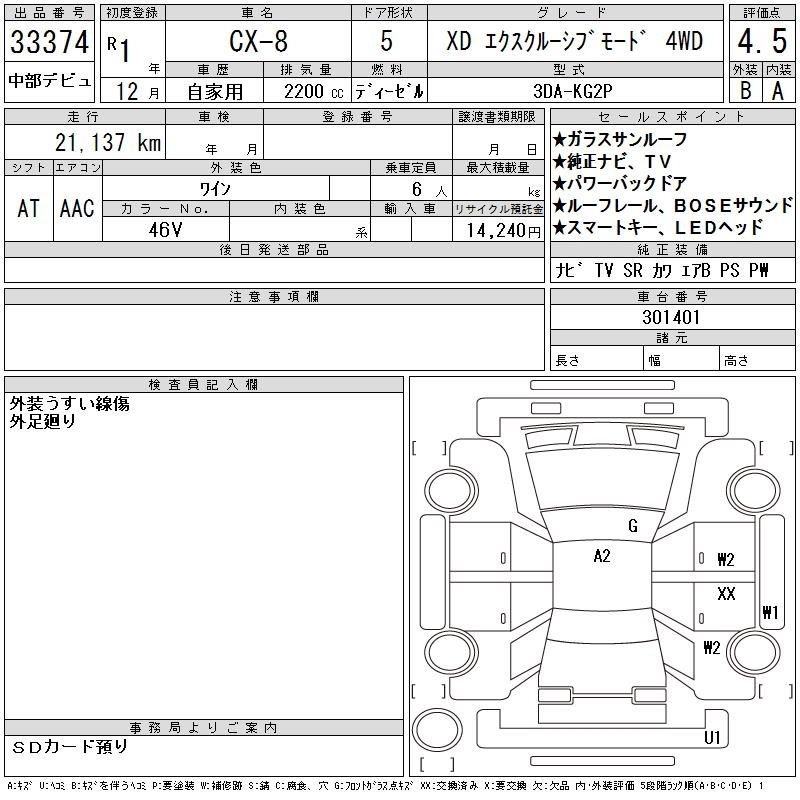The image size is (800, 800).
Task: Click interior grade A
Action: pos(778,91)
